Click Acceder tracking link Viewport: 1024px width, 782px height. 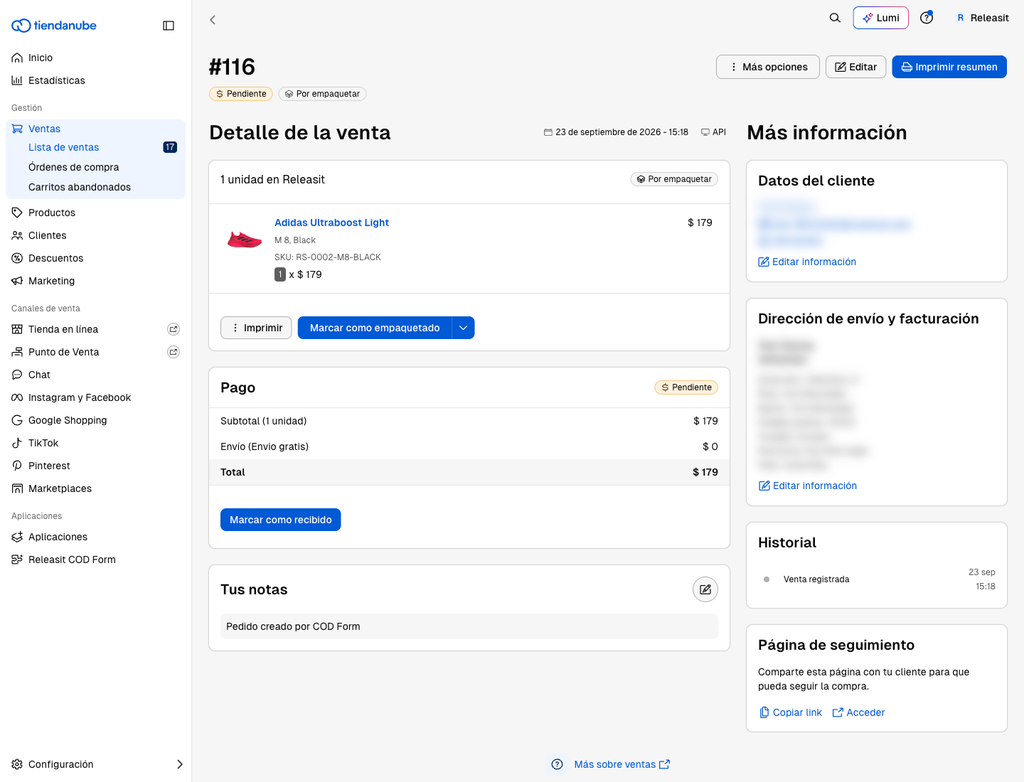(859, 713)
